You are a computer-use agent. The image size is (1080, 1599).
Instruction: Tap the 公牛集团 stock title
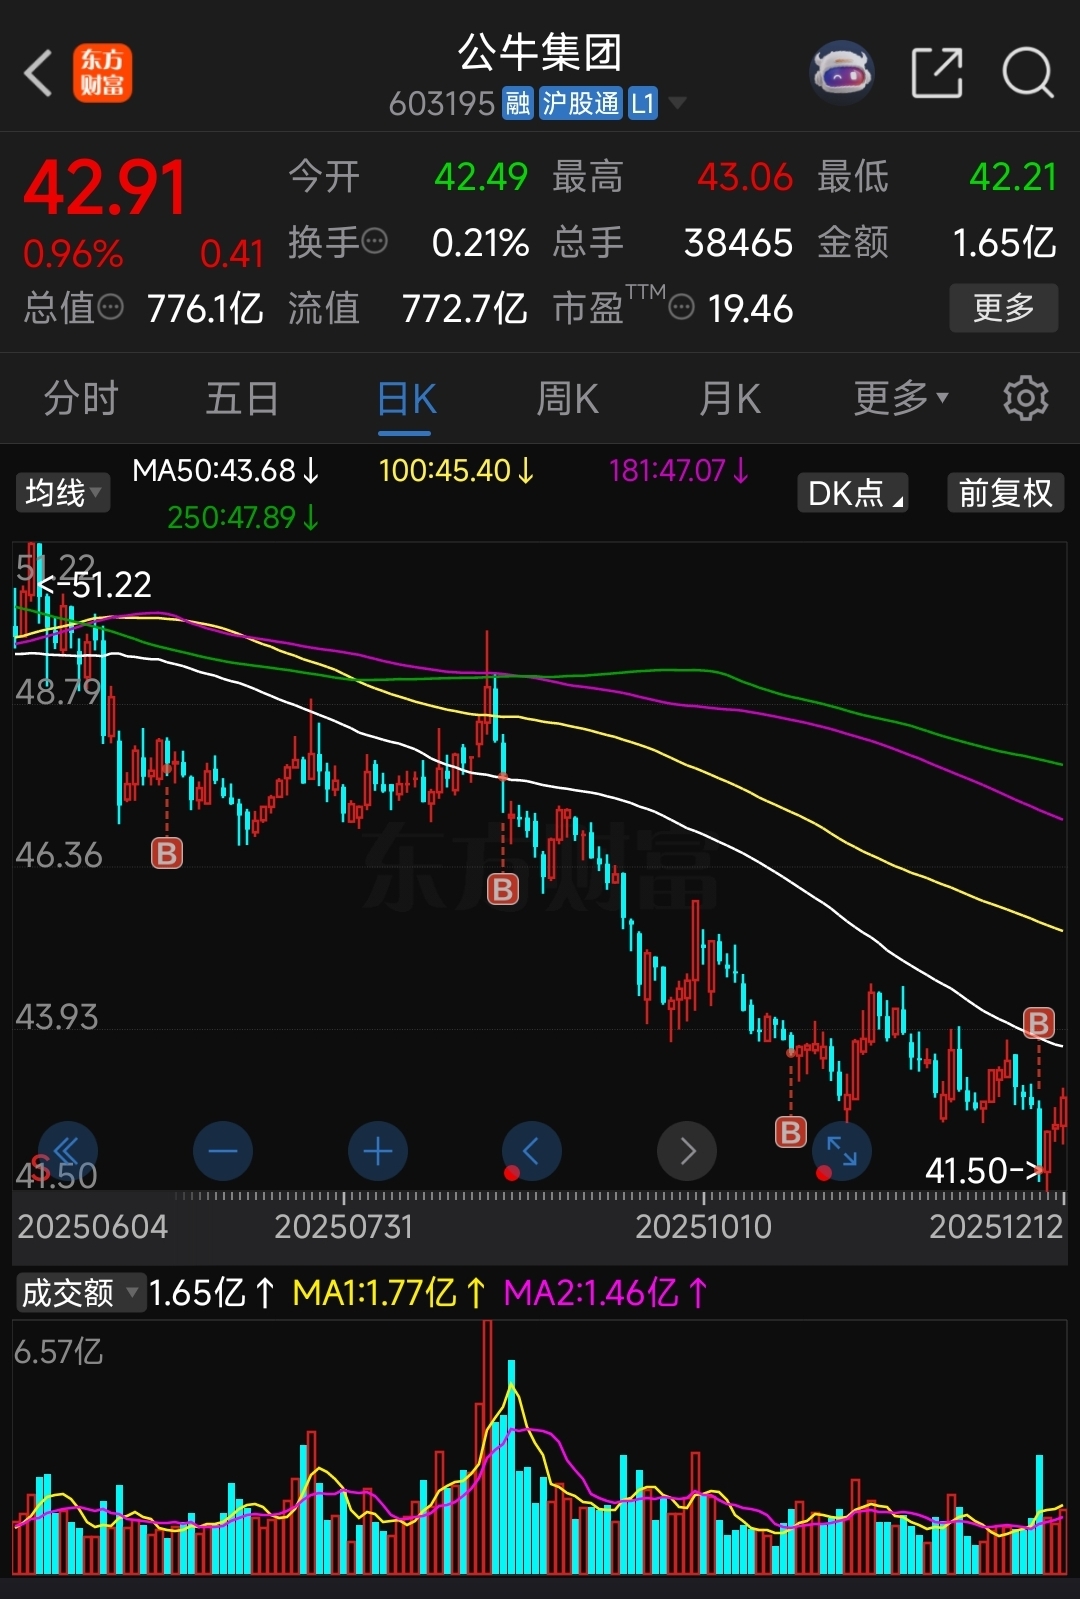(x=540, y=52)
